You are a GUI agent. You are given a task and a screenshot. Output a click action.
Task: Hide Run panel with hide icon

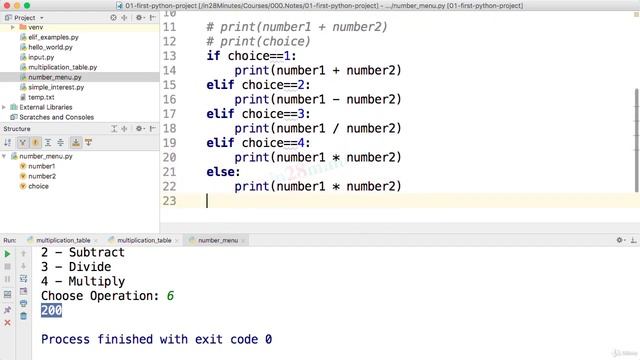pos(633,240)
